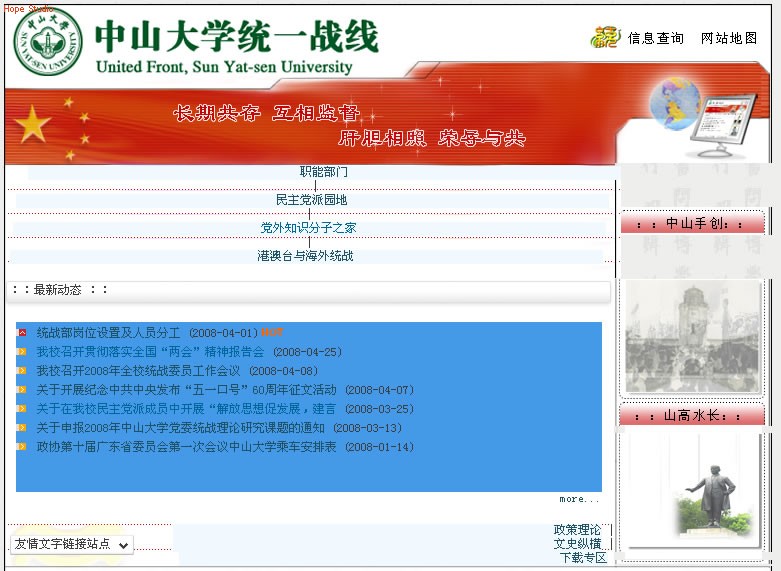Screen dimensions: 781x571
Task: Click the 山高水长 section header
Action: (692, 416)
